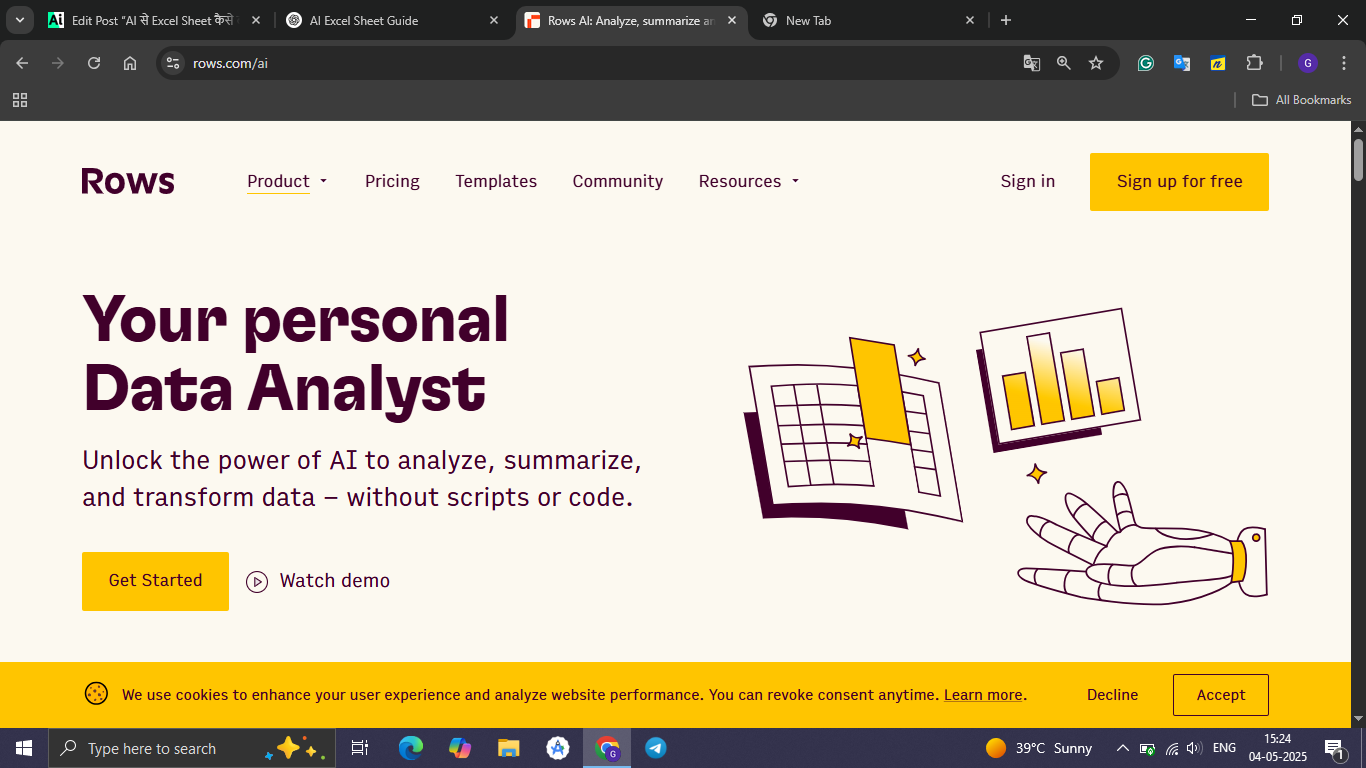
Task: Expand the Resources dropdown menu
Action: 749,181
